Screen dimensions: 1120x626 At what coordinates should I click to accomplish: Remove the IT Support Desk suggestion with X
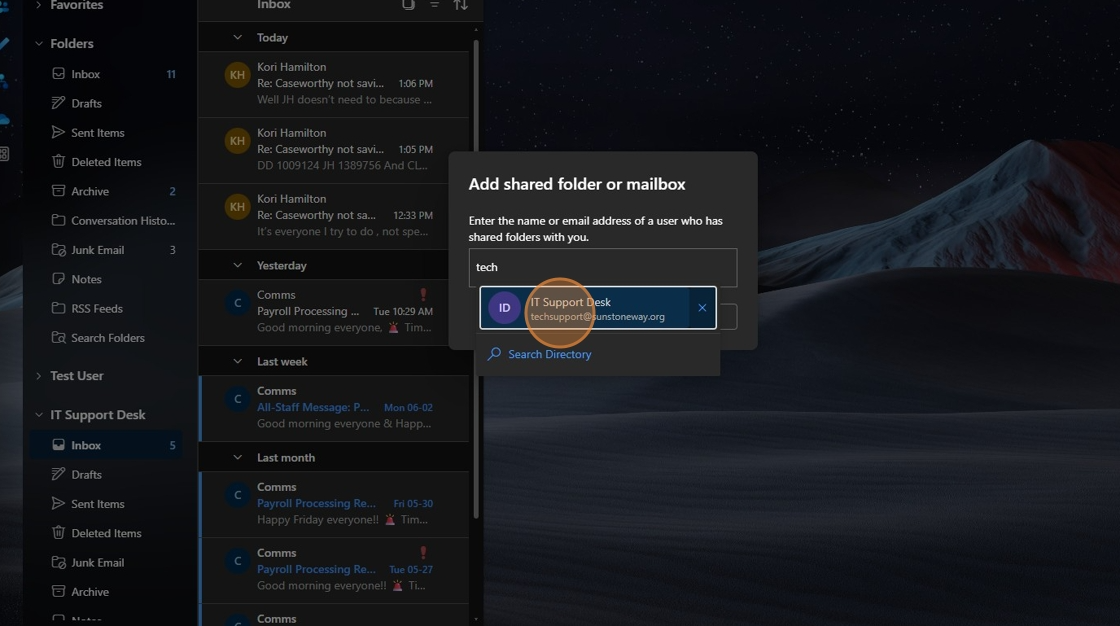702,308
